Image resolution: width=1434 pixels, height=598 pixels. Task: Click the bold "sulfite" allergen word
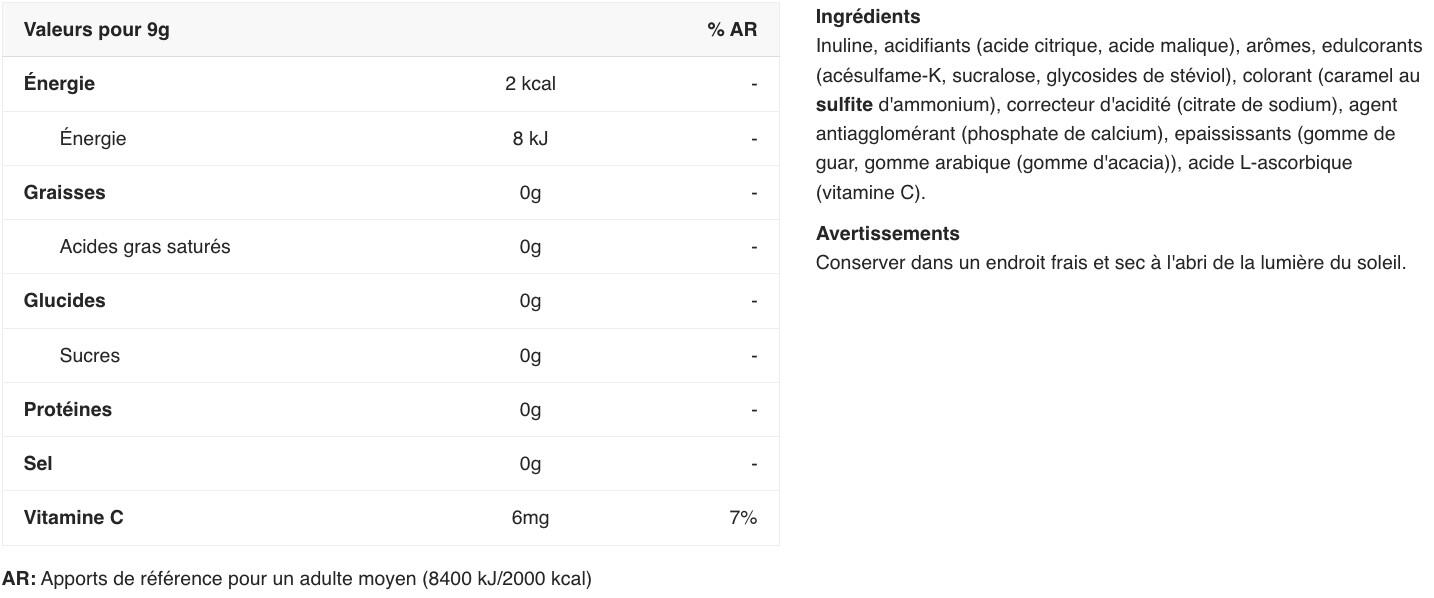[844, 105]
